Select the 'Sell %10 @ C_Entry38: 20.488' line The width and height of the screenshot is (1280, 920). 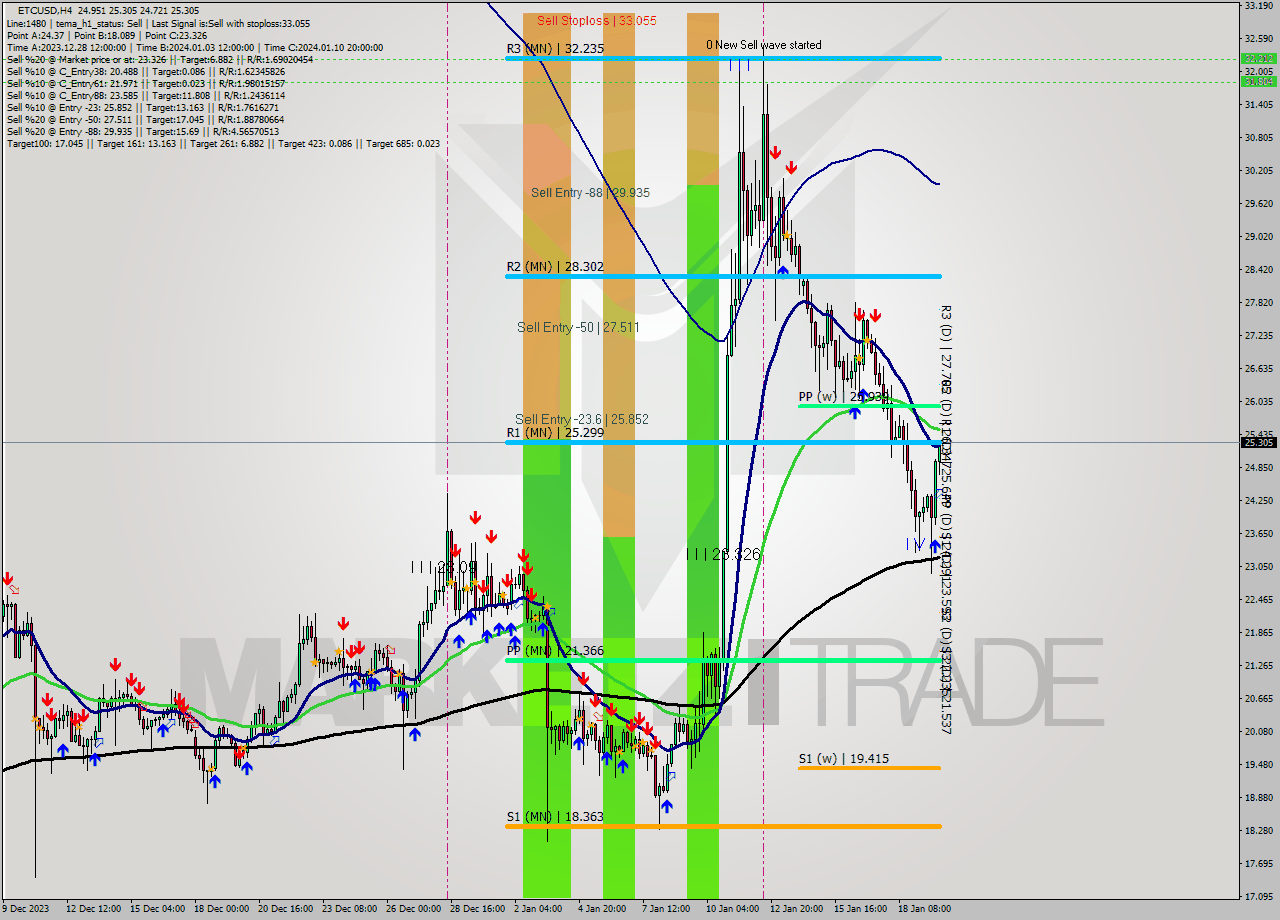[145, 71]
